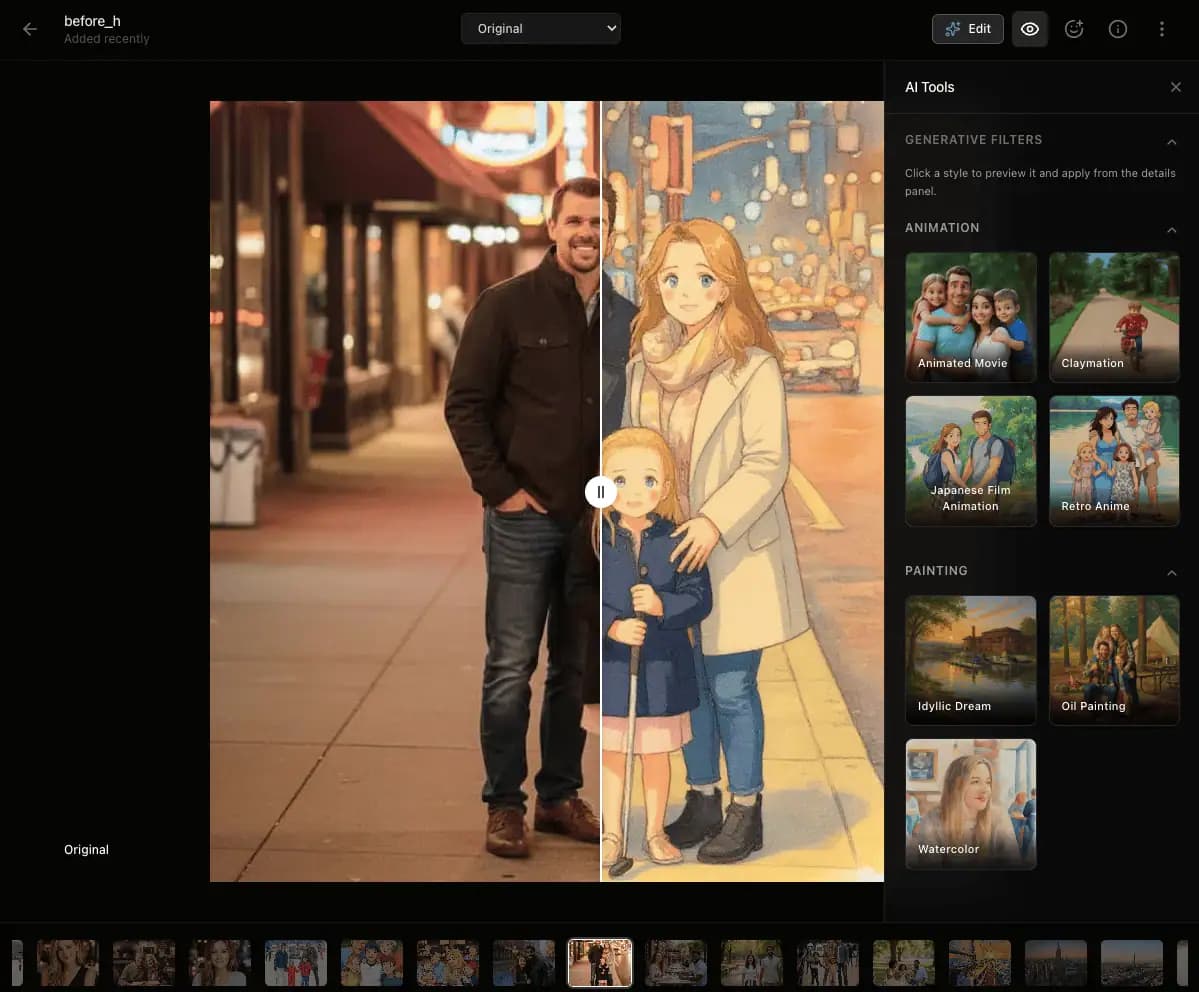The width and height of the screenshot is (1199, 992).
Task: View photo info via the info icon
Action: coord(1117,29)
